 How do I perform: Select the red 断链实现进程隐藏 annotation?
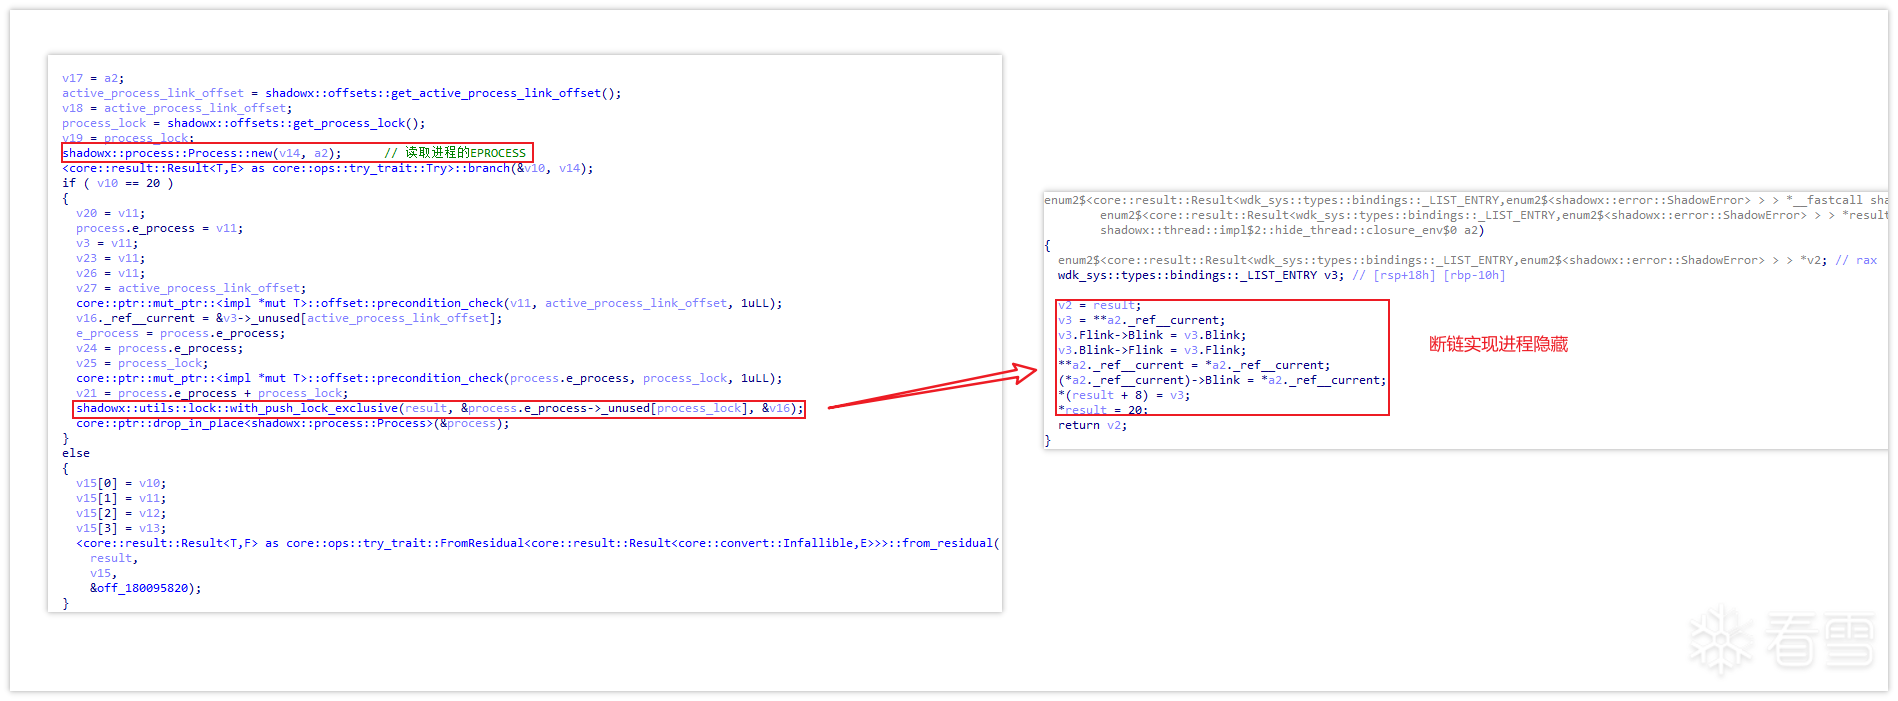tap(1497, 344)
